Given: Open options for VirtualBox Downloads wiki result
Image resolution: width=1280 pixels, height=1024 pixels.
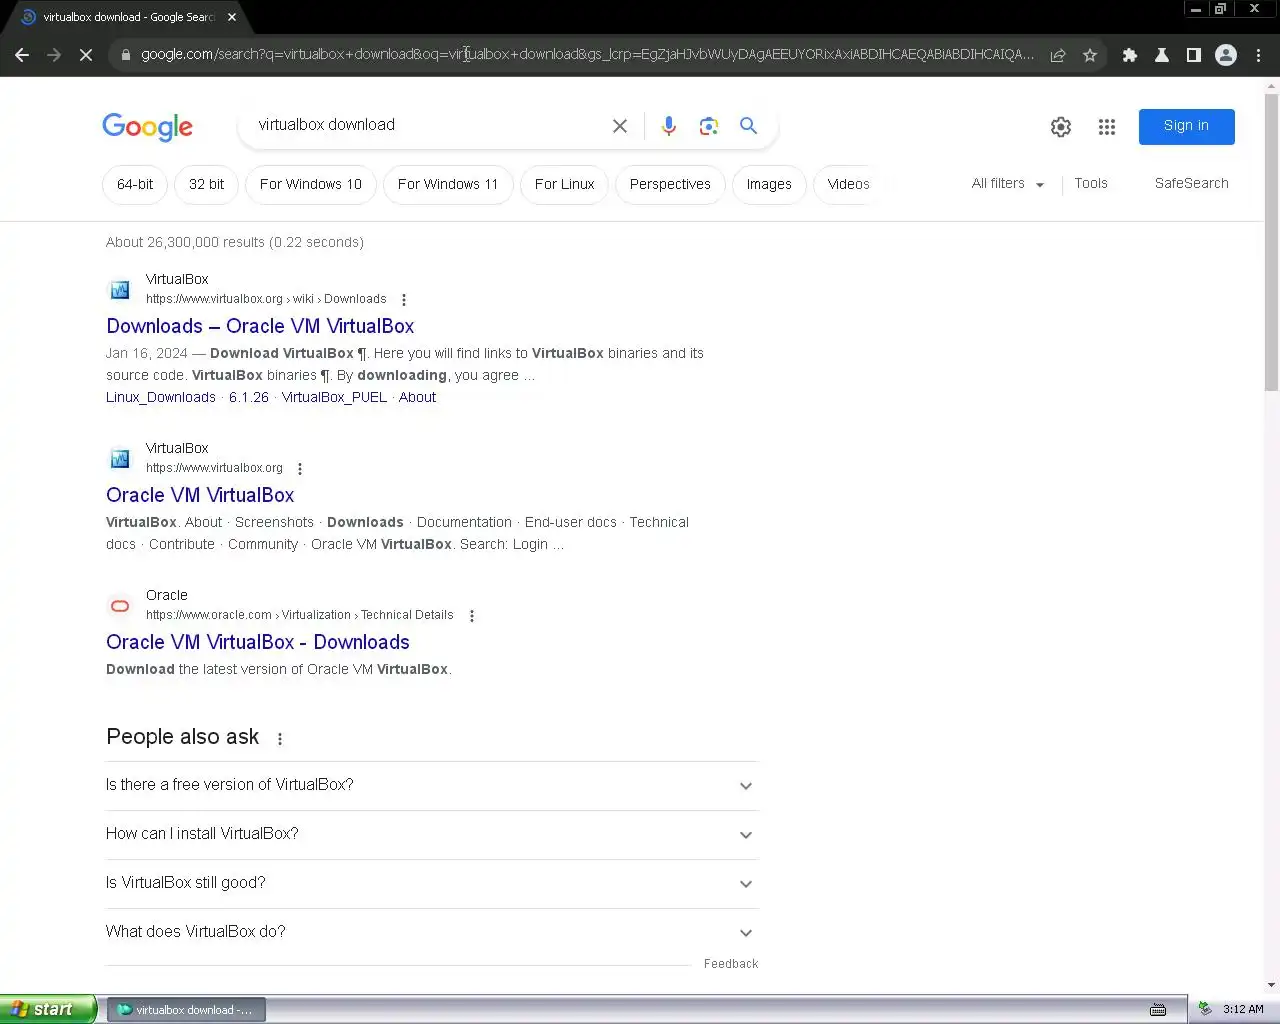Looking at the screenshot, I should (x=404, y=300).
